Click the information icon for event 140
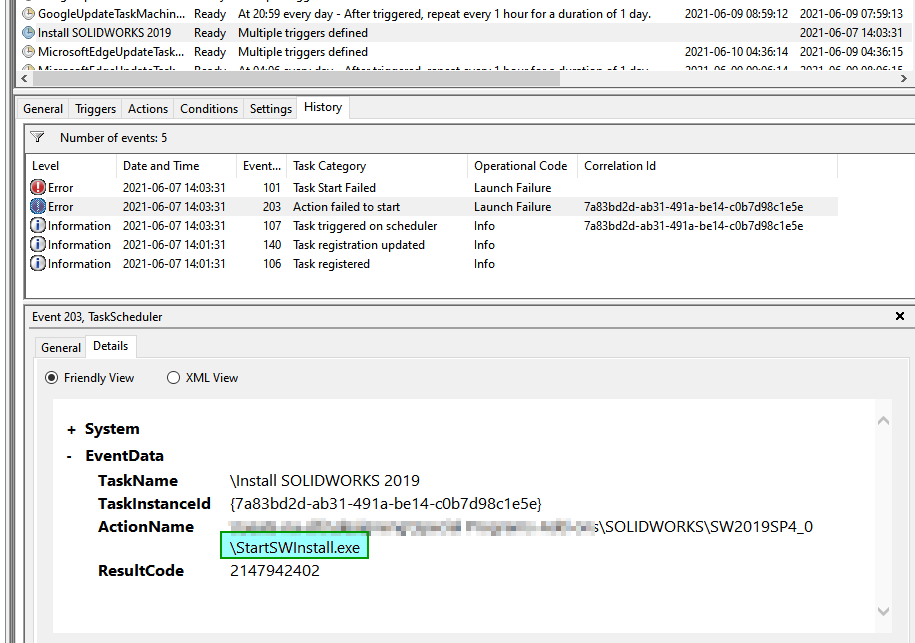The height and width of the screenshot is (643, 915). point(38,244)
